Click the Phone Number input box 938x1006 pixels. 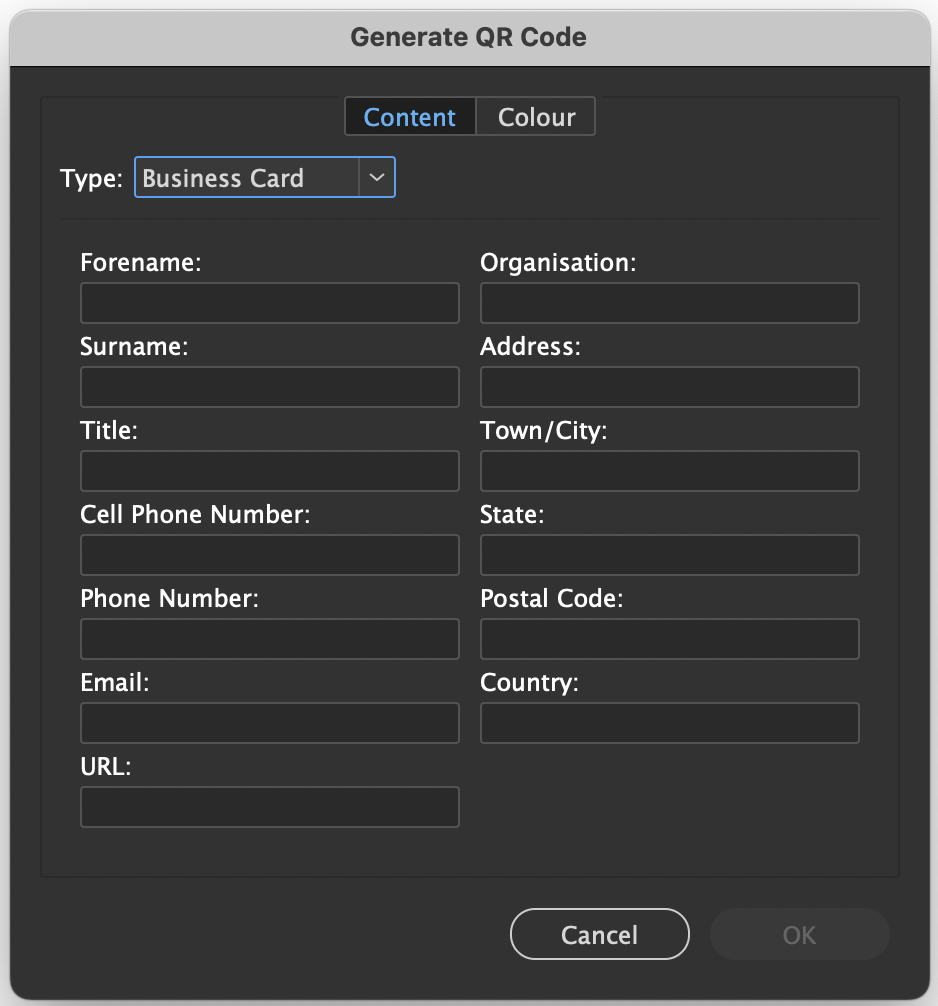[x=269, y=638]
